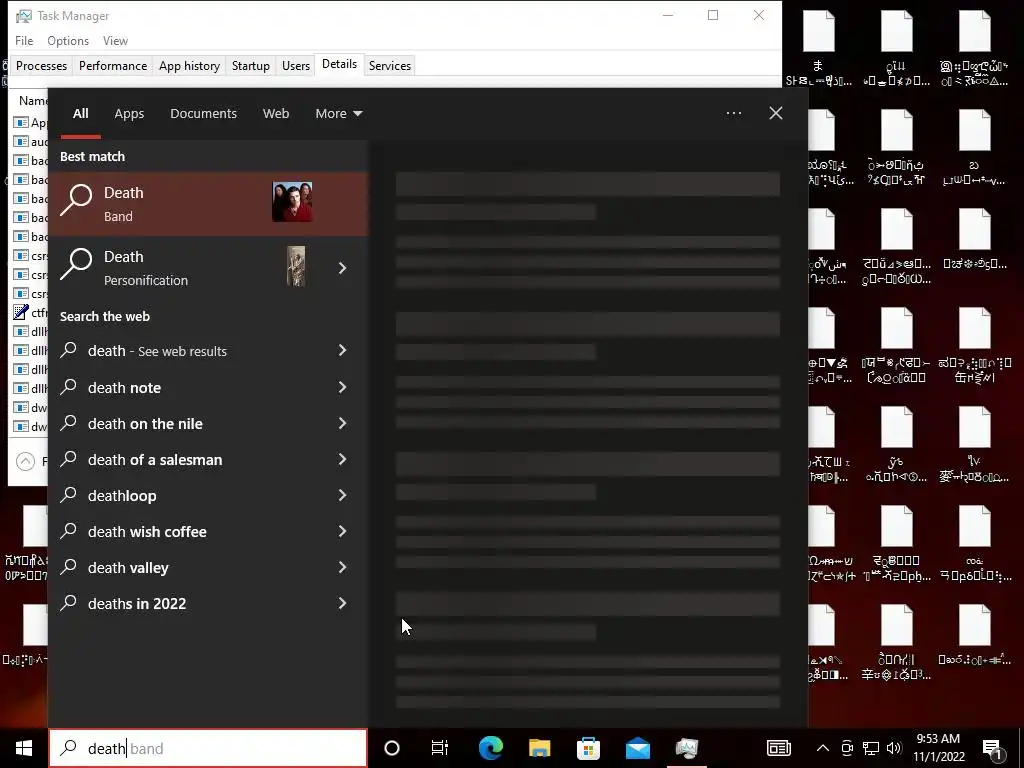Switch to the Documents search tab
The width and height of the screenshot is (1024, 768).
point(203,114)
